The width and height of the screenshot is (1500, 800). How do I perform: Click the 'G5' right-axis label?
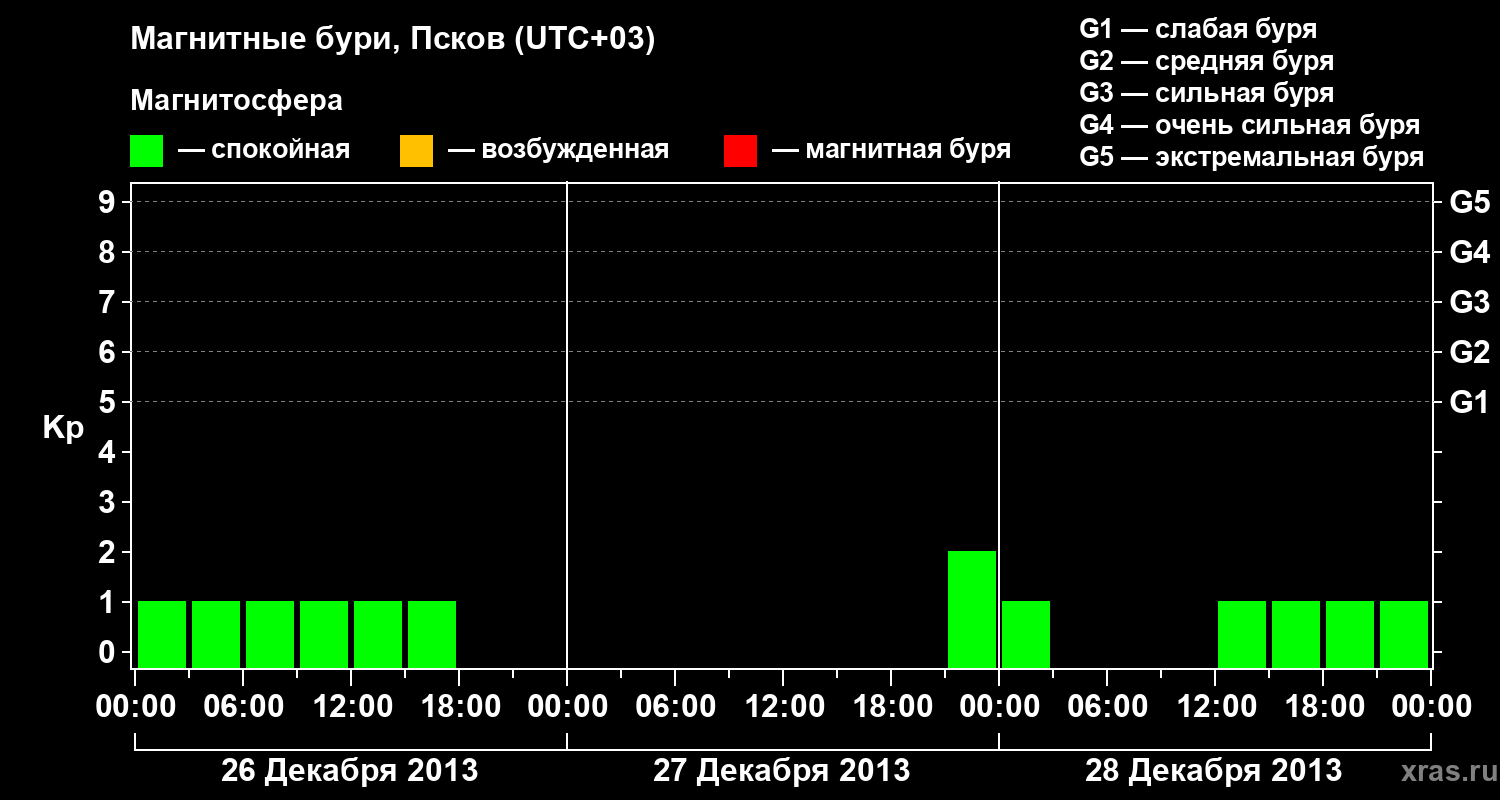(1469, 202)
